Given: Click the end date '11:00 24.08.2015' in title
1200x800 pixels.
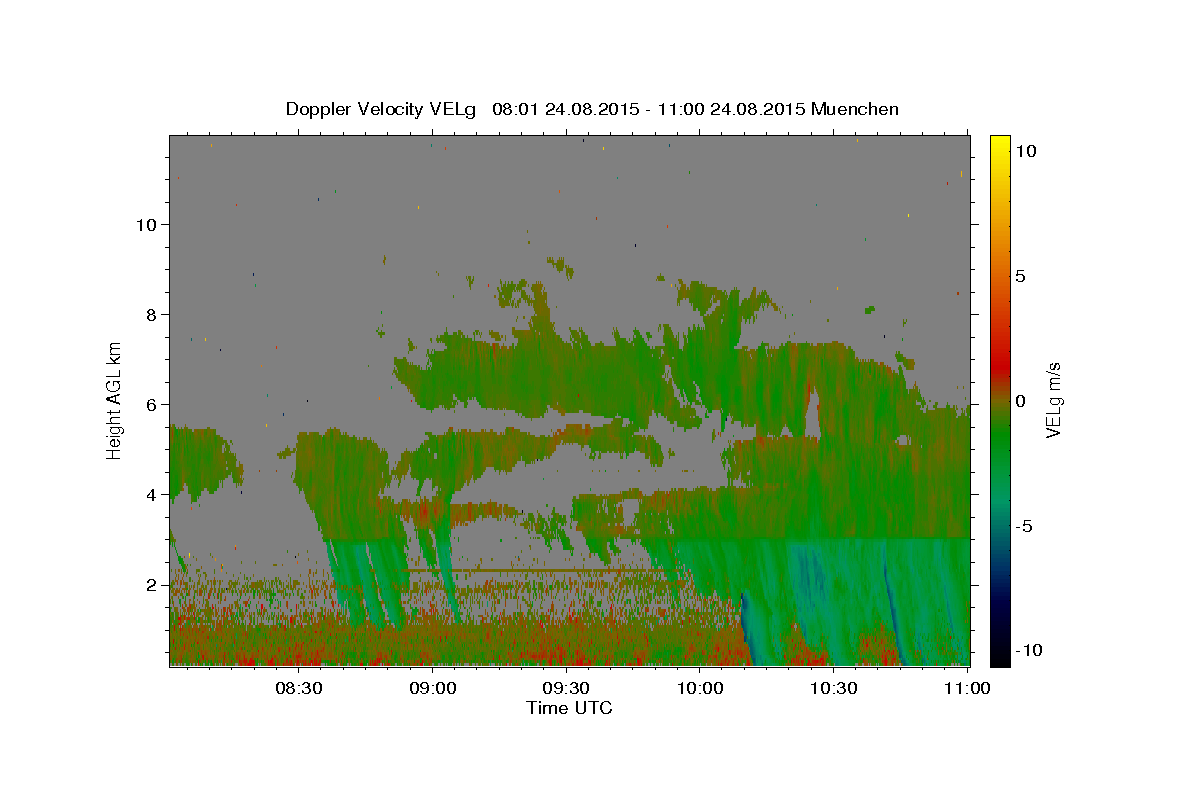Looking at the screenshot, I should click(732, 109).
